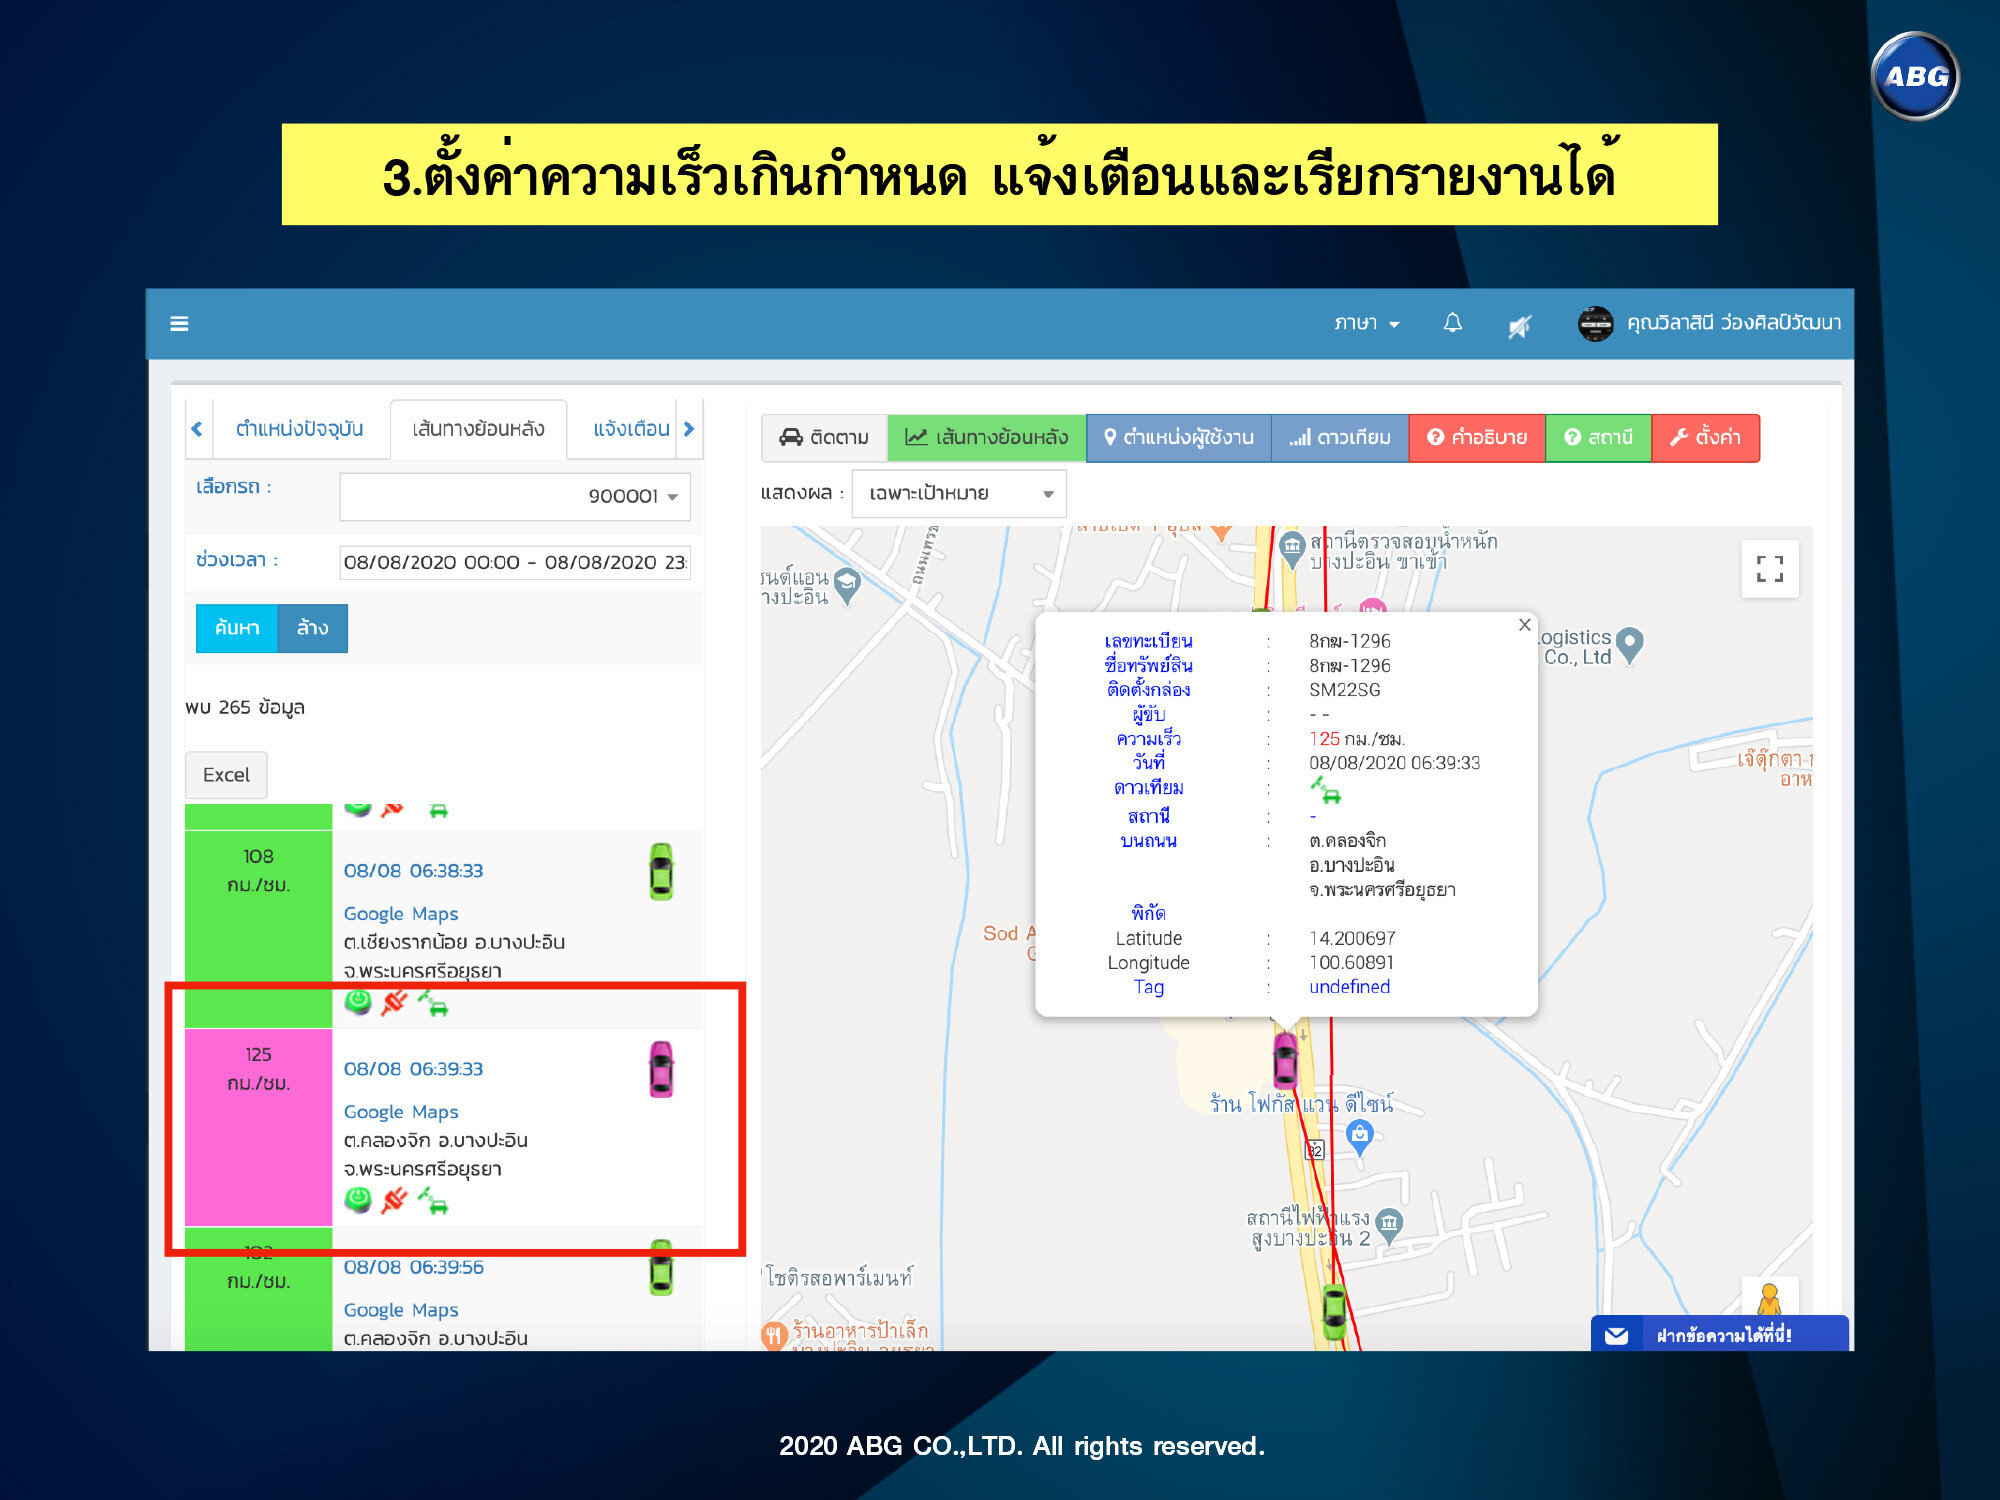
Task: Click satellite GPS icon in 06:39:33 row
Action: pyautogui.click(x=433, y=1200)
